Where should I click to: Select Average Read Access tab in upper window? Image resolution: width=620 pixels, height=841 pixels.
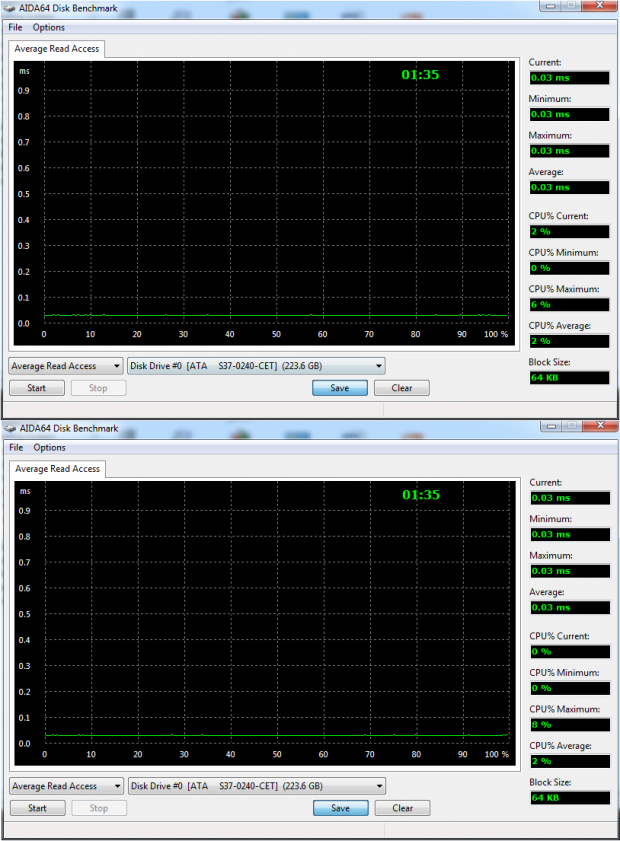coord(57,49)
